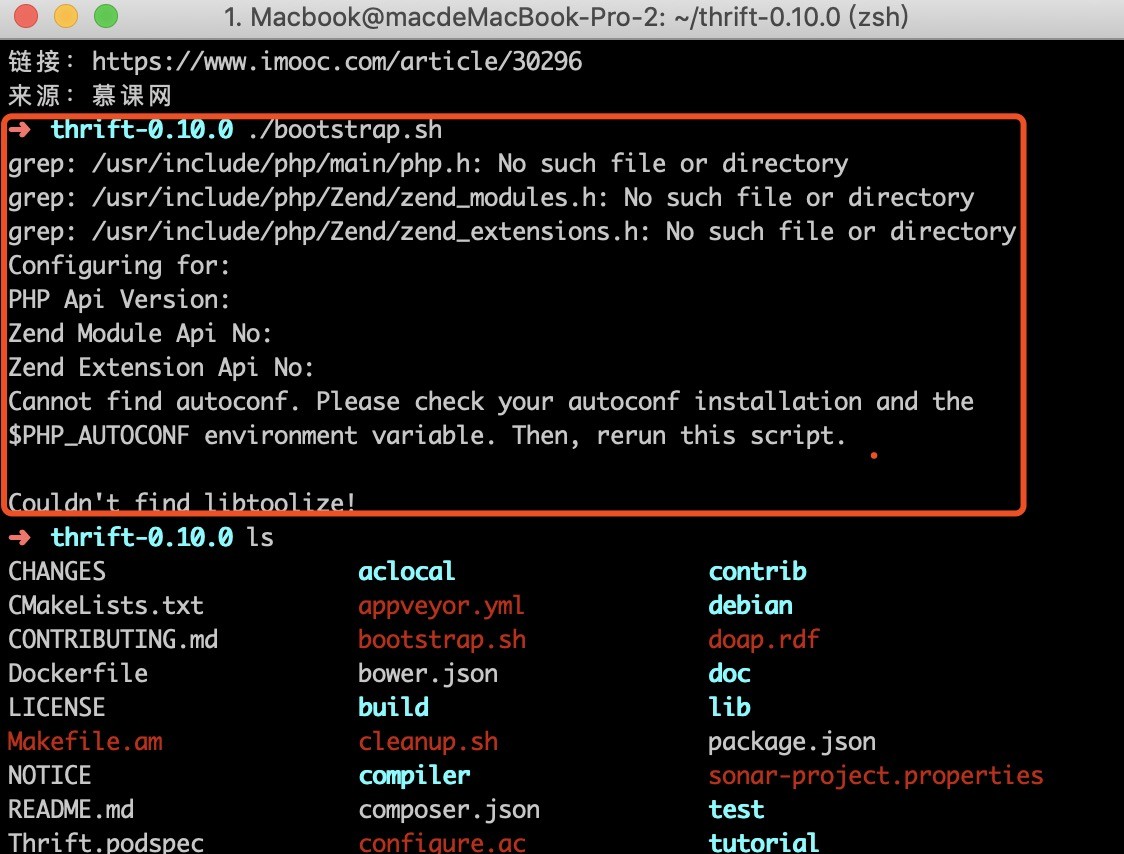Click the doc directory name
1124x854 pixels.
tap(729, 673)
